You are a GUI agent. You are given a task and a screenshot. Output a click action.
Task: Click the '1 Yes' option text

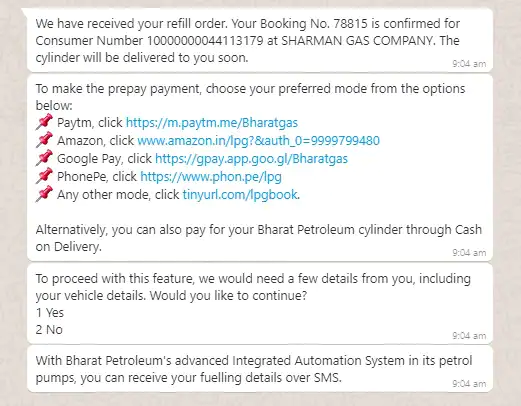click(x=50, y=313)
